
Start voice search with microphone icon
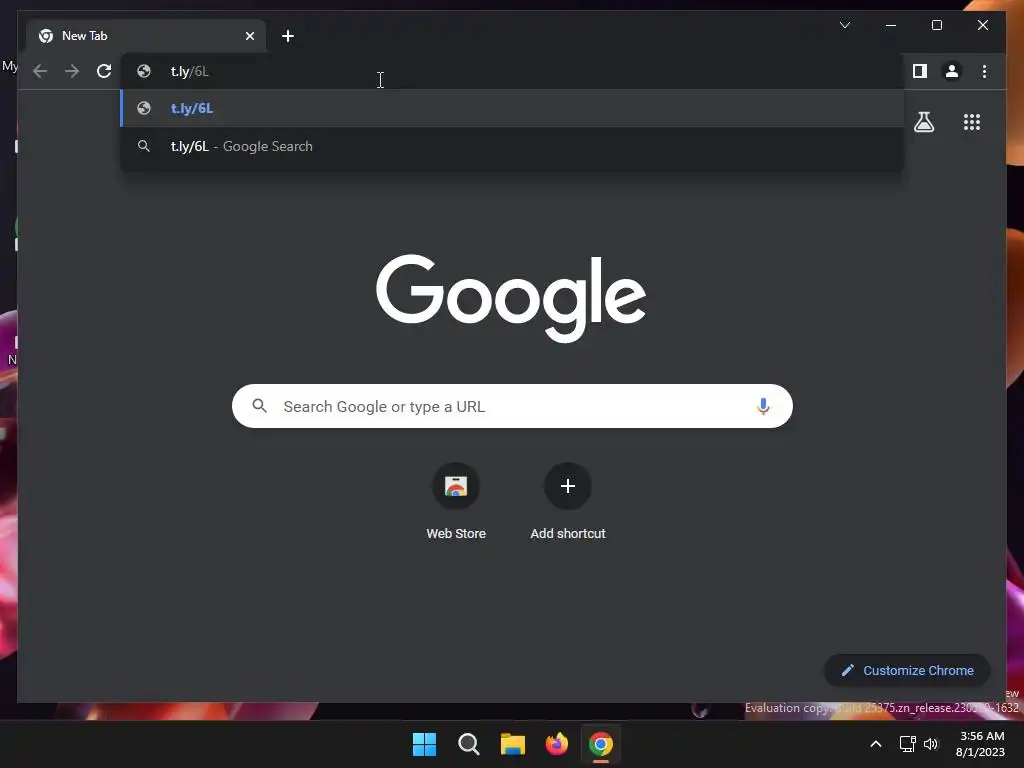point(763,406)
